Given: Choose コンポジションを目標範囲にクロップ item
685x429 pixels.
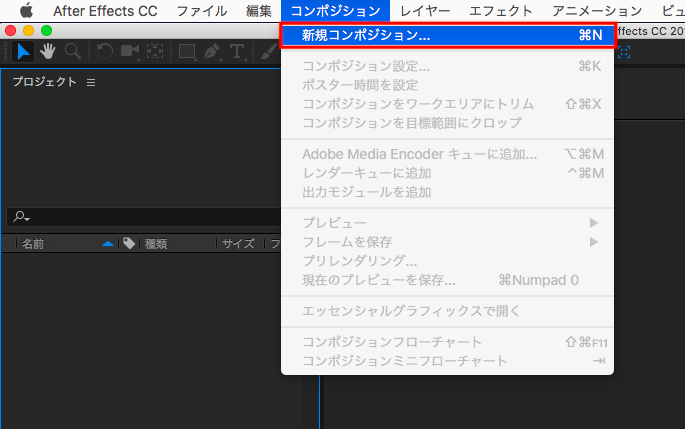Looking at the screenshot, I should coord(447,123).
